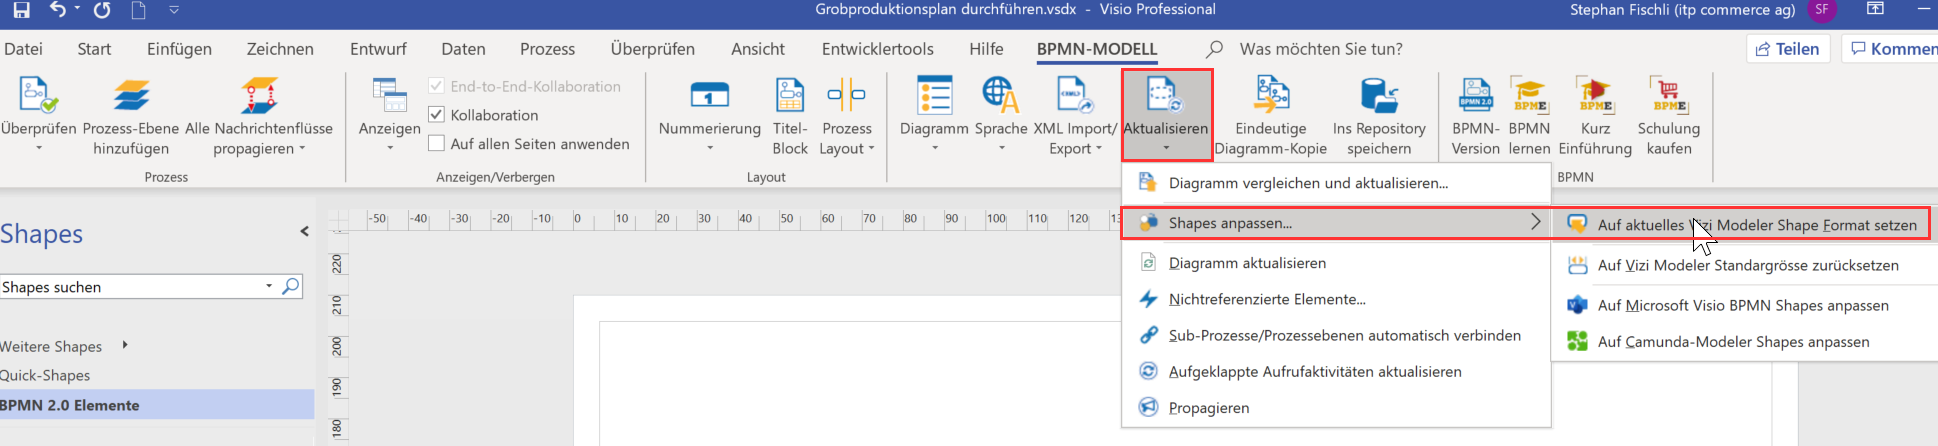Toggle the Kollaboration checkbox
Viewport: 1938px width, 446px height.
click(x=436, y=115)
